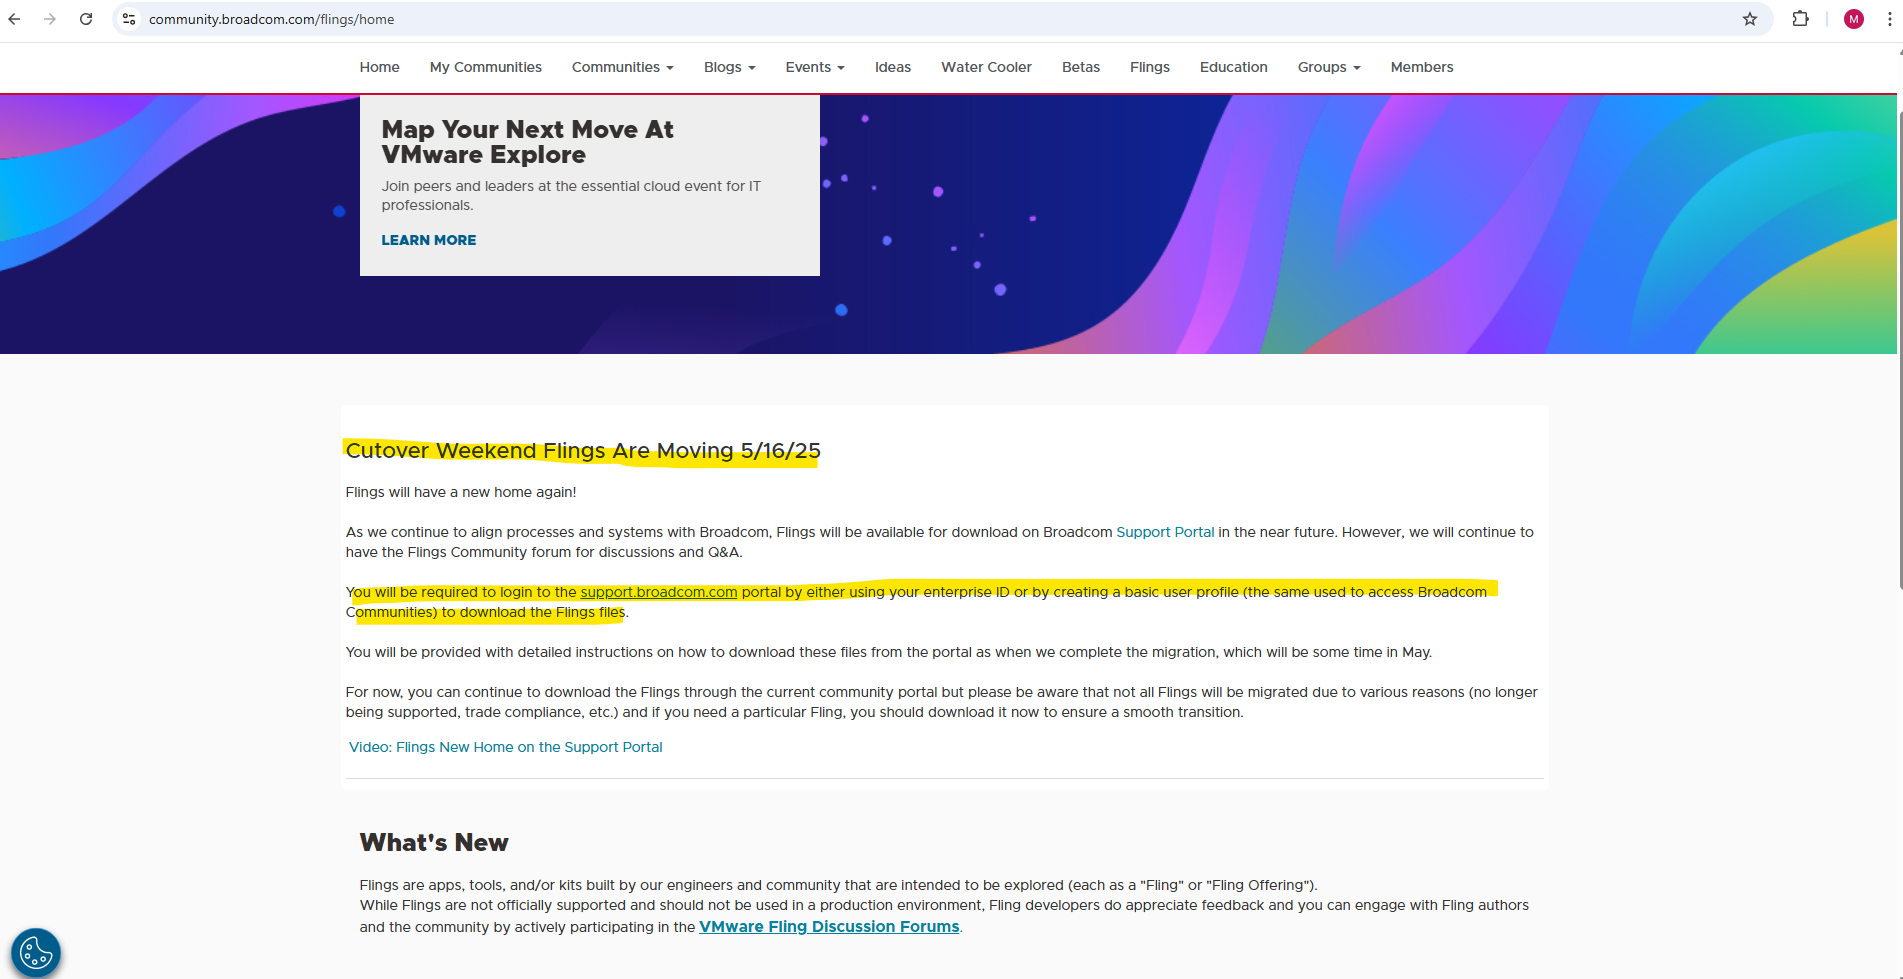Open the Ideas nav item
The height and width of the screenshot is (979, 1903).
tap(893, 67)
